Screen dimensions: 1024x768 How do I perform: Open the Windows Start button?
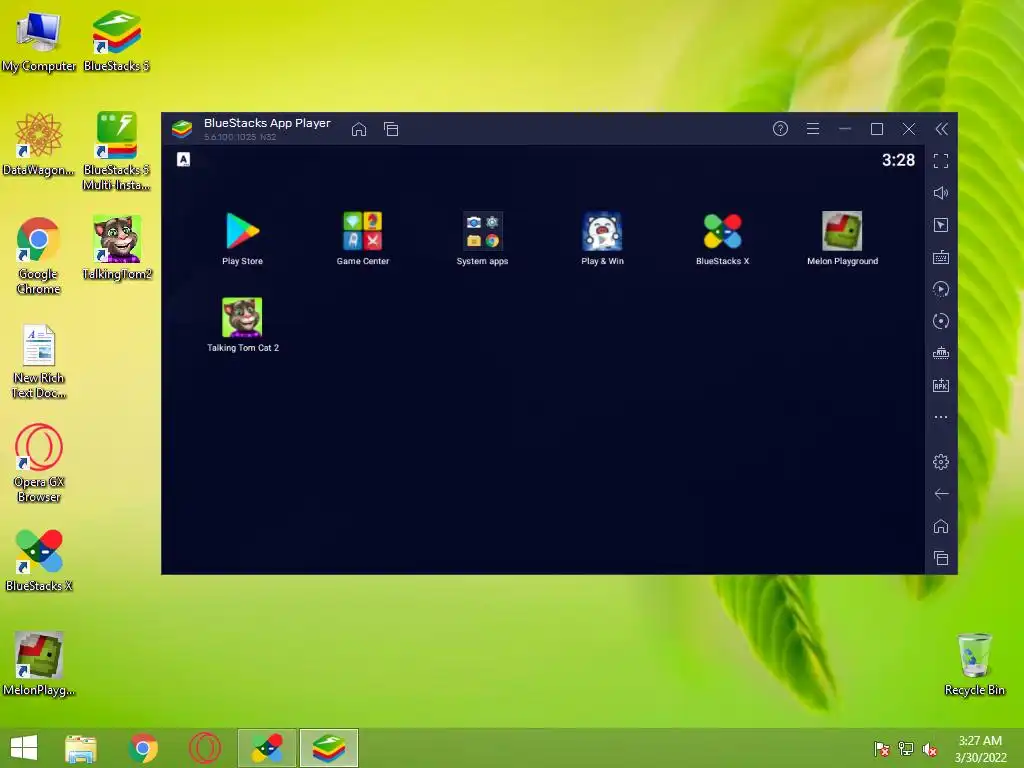coord(24,748)
